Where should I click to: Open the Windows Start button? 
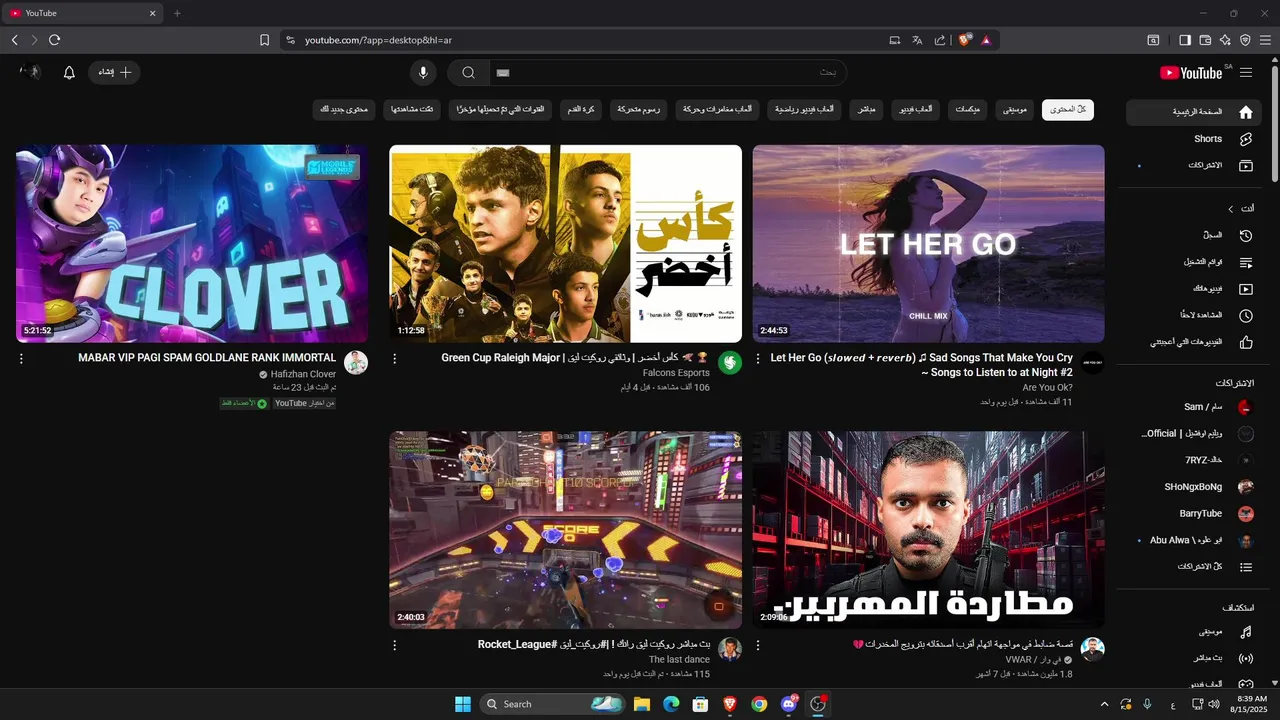(463, 704)
